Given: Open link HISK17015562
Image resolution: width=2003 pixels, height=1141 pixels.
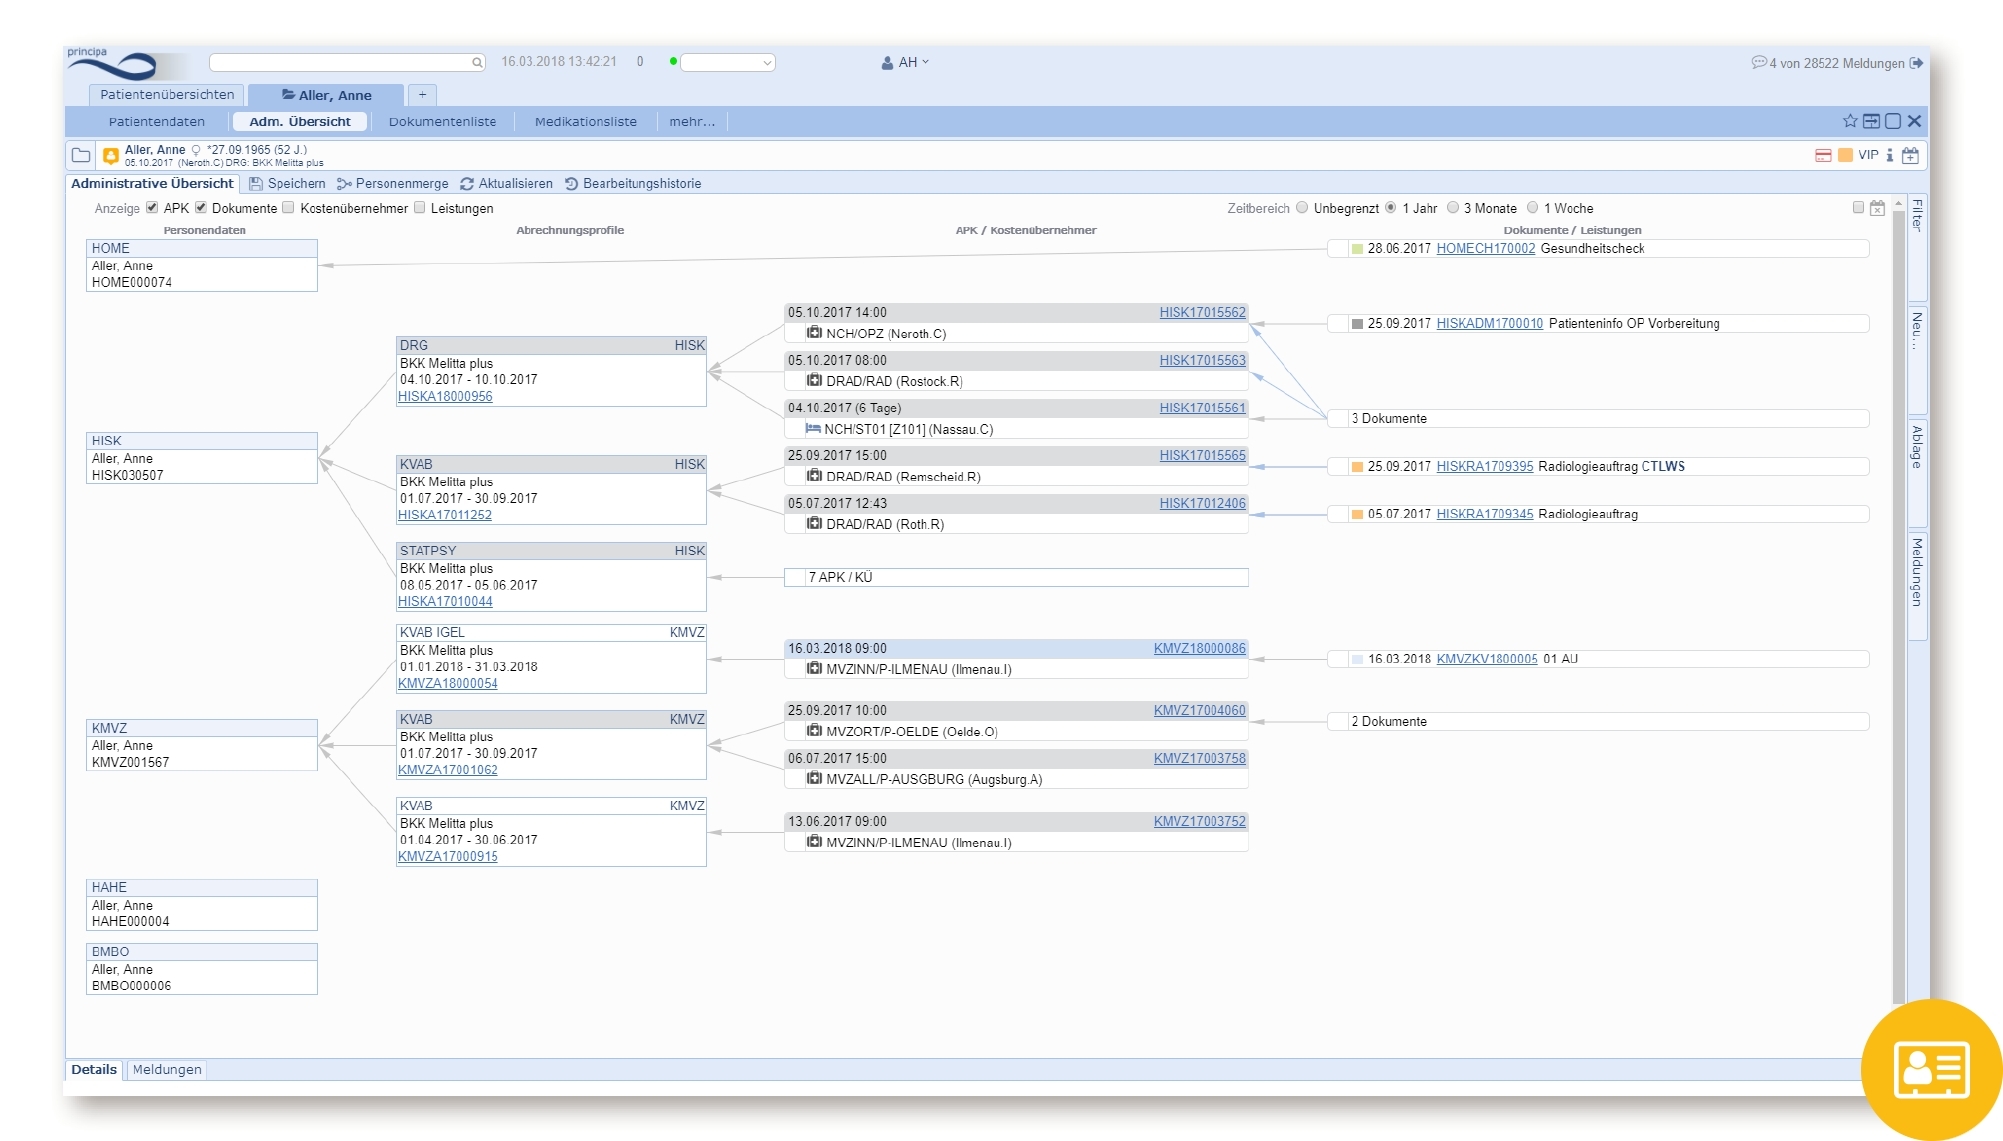Looking at the screenshot, I should (x=1202, y=313).
